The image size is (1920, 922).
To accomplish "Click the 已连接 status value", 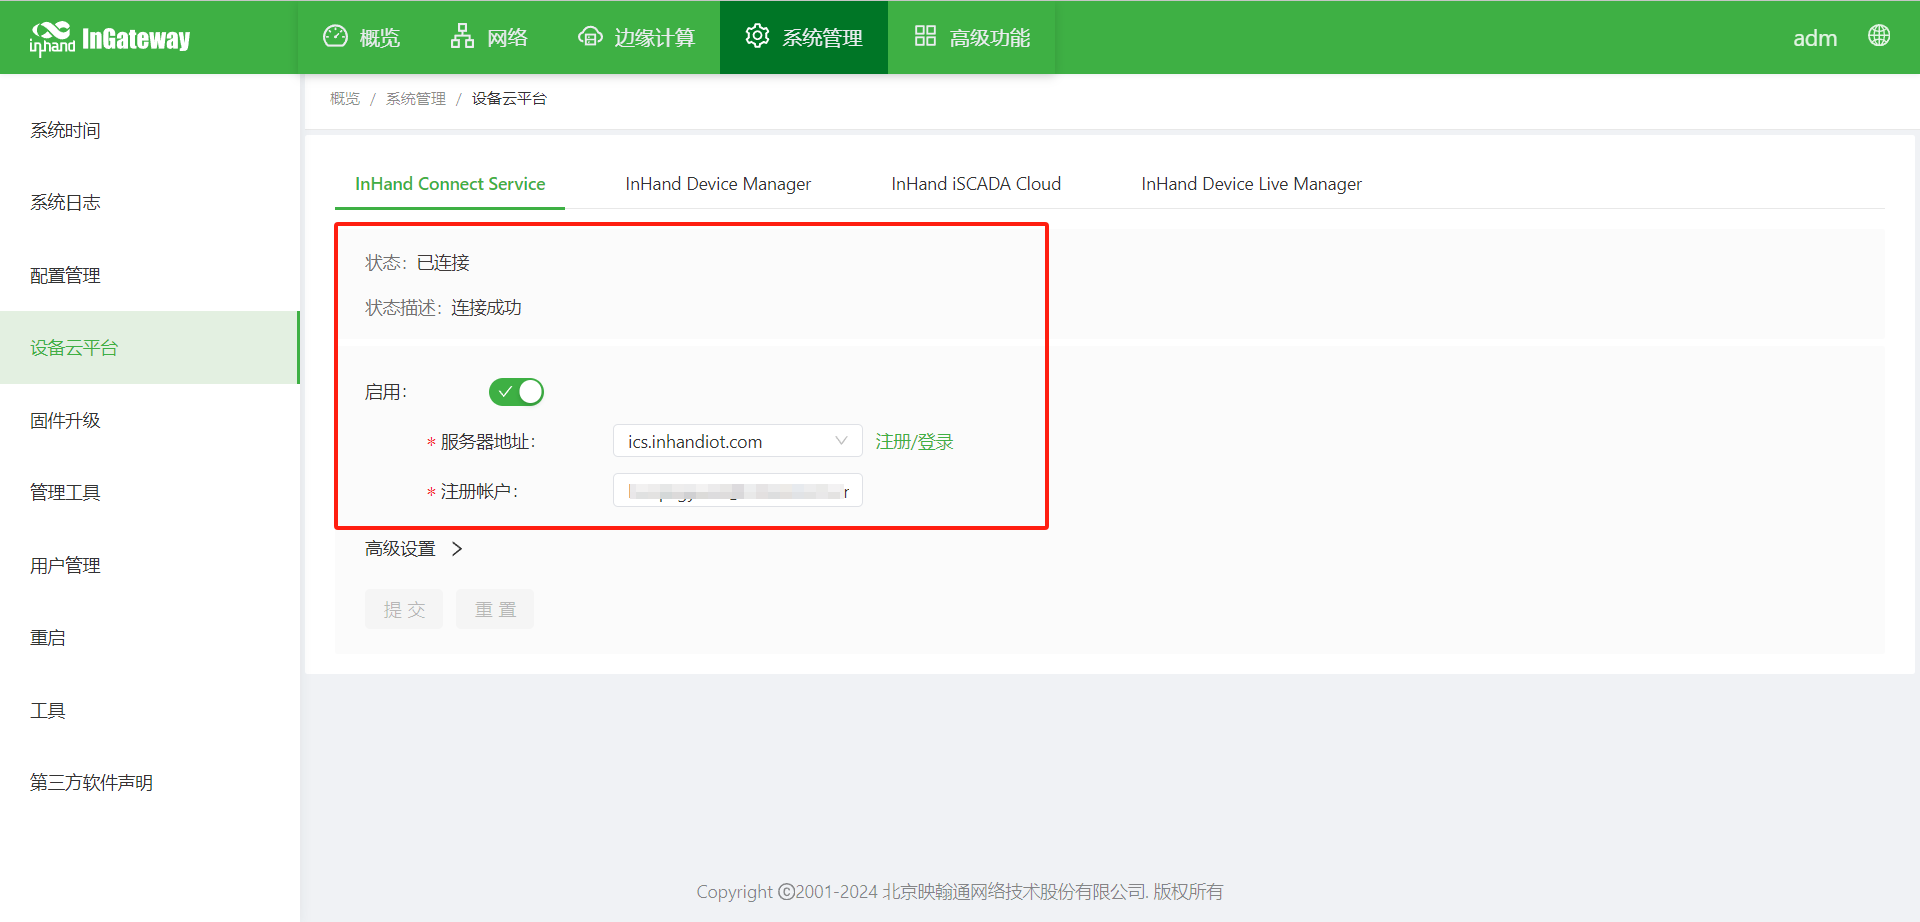I will point(443,263).
